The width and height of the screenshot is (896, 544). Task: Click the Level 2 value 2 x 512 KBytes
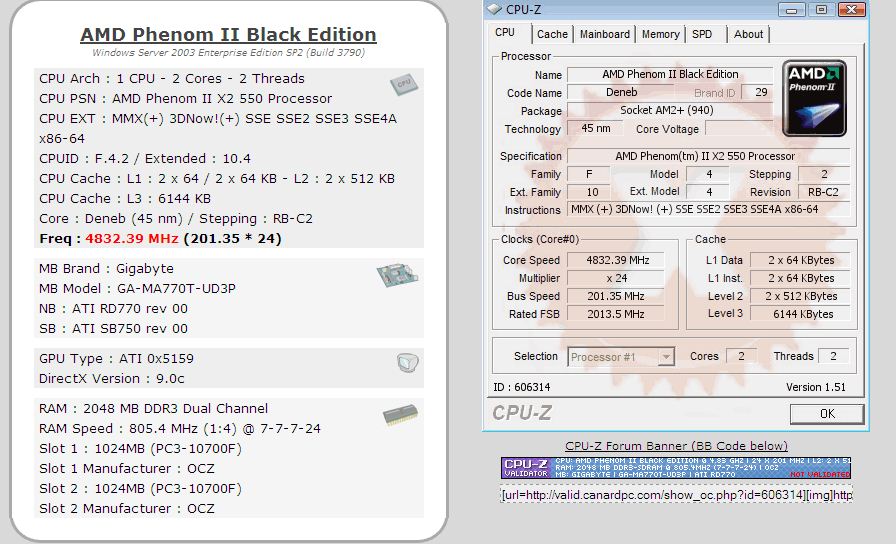tap(800, 296)
